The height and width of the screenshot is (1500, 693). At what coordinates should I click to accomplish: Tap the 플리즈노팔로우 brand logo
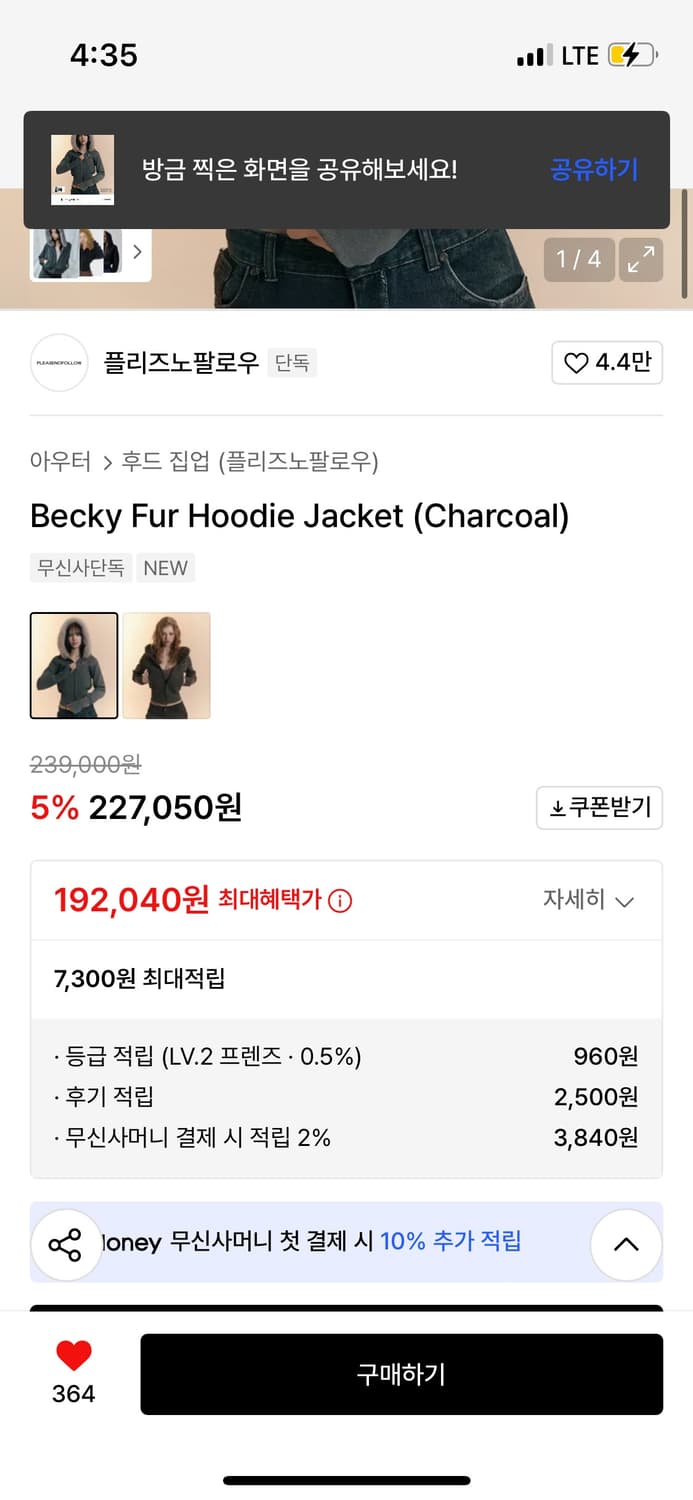coord(60,362)
